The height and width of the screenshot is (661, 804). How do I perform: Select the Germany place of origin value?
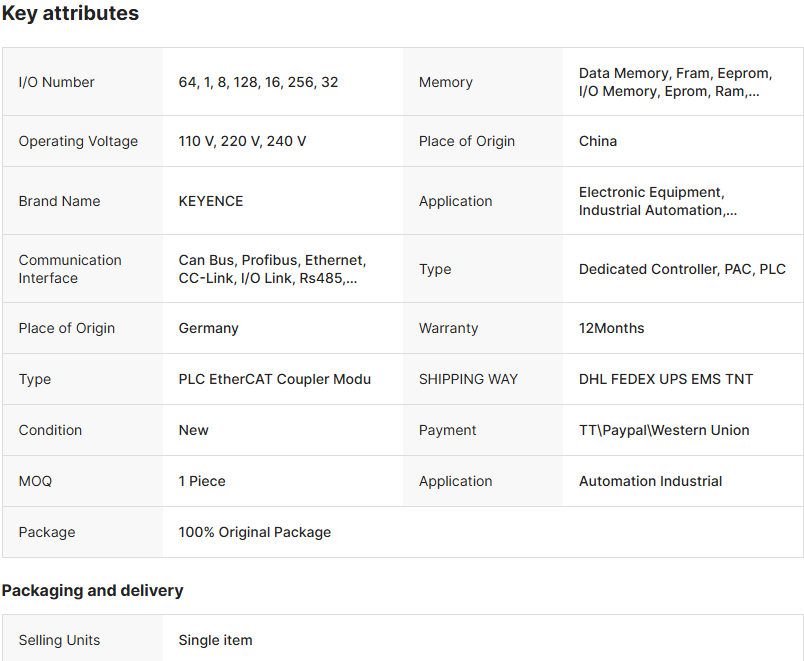[208, 328]
